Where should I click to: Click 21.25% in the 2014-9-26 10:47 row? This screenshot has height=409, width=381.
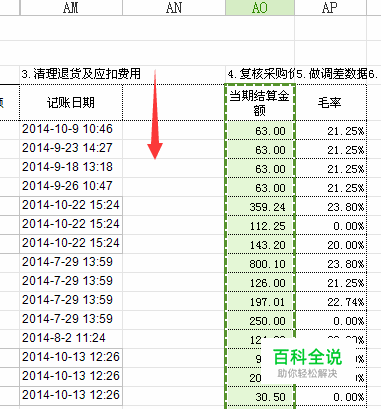pyautogui.click(x=331, y=187)
